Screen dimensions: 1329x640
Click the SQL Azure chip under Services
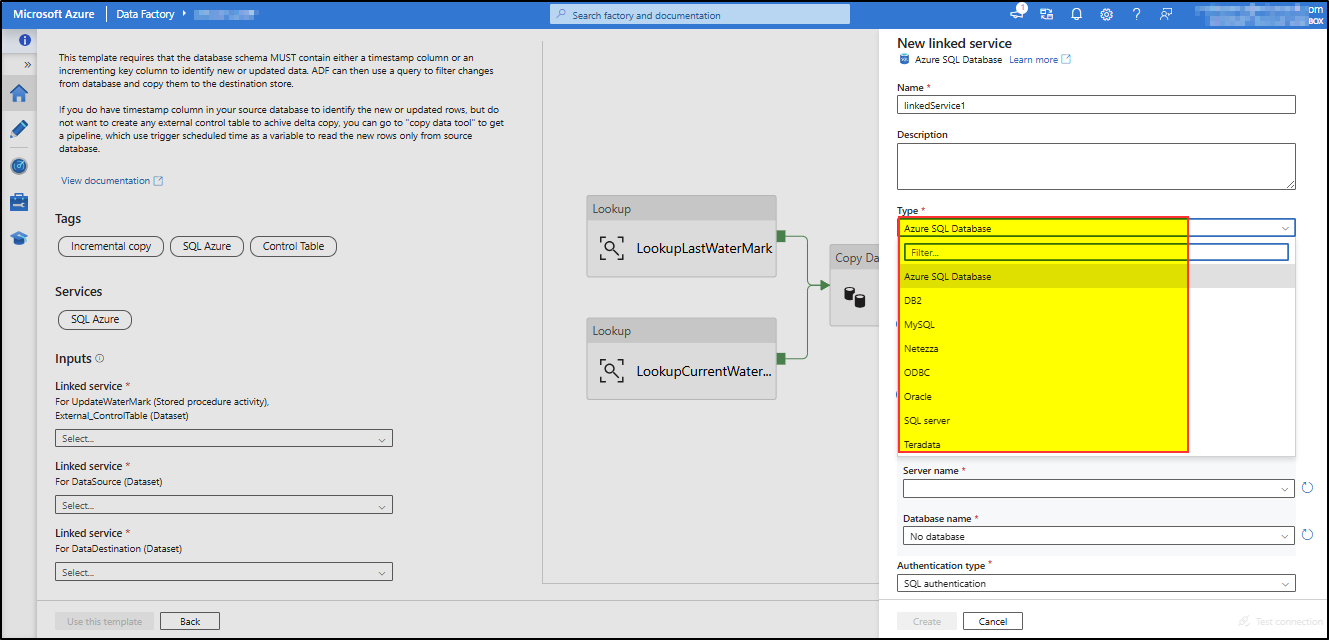[x=95, y=319]
